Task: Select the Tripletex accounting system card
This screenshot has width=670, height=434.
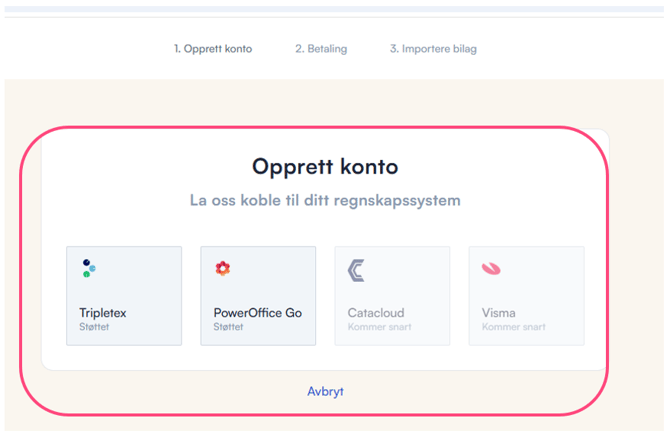Action: [x=124, y=296]
